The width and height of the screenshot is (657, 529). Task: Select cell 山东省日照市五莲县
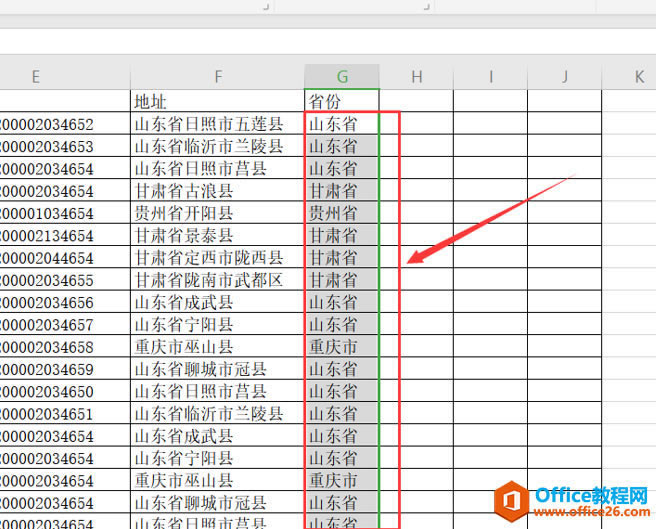tap(217, 124)
